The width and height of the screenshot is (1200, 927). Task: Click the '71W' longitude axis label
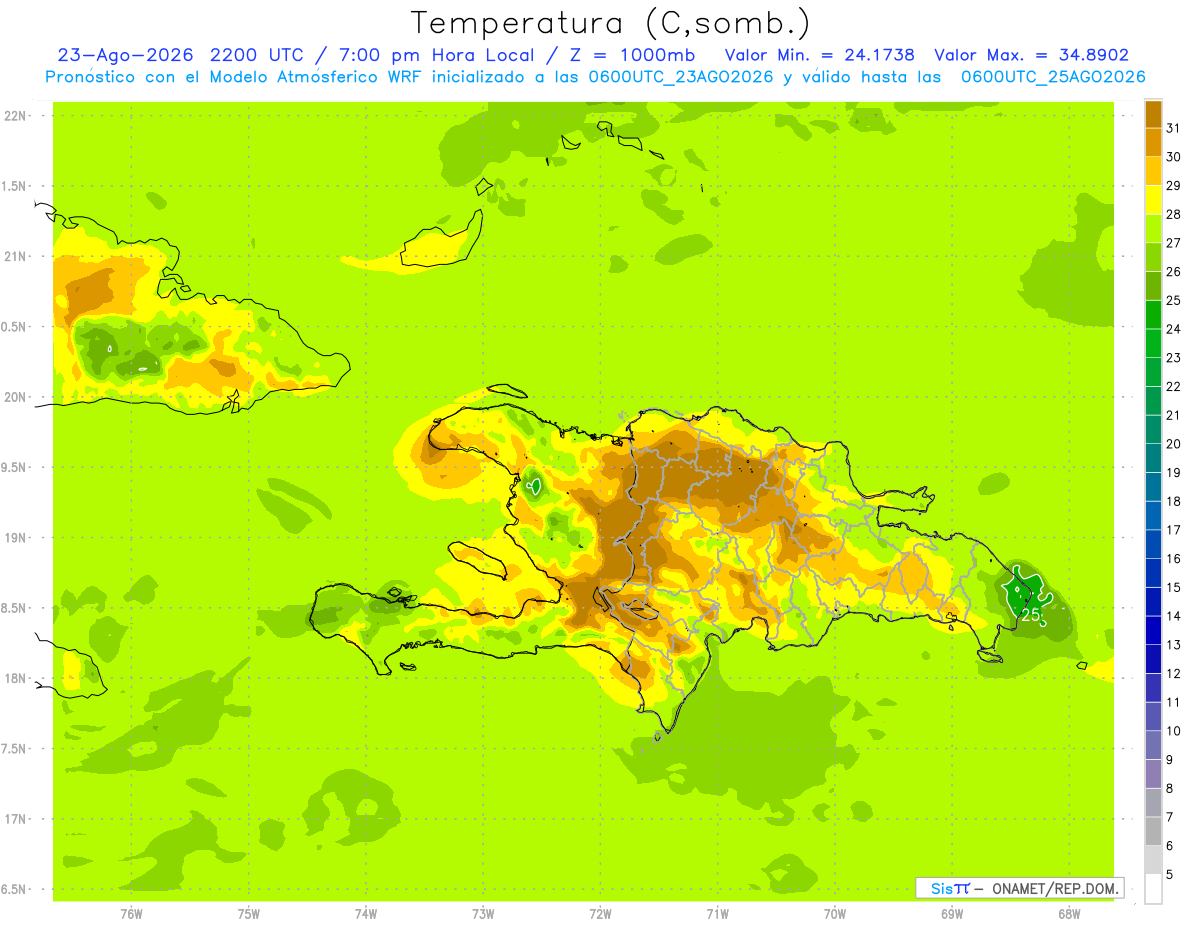tap(717, 914)
